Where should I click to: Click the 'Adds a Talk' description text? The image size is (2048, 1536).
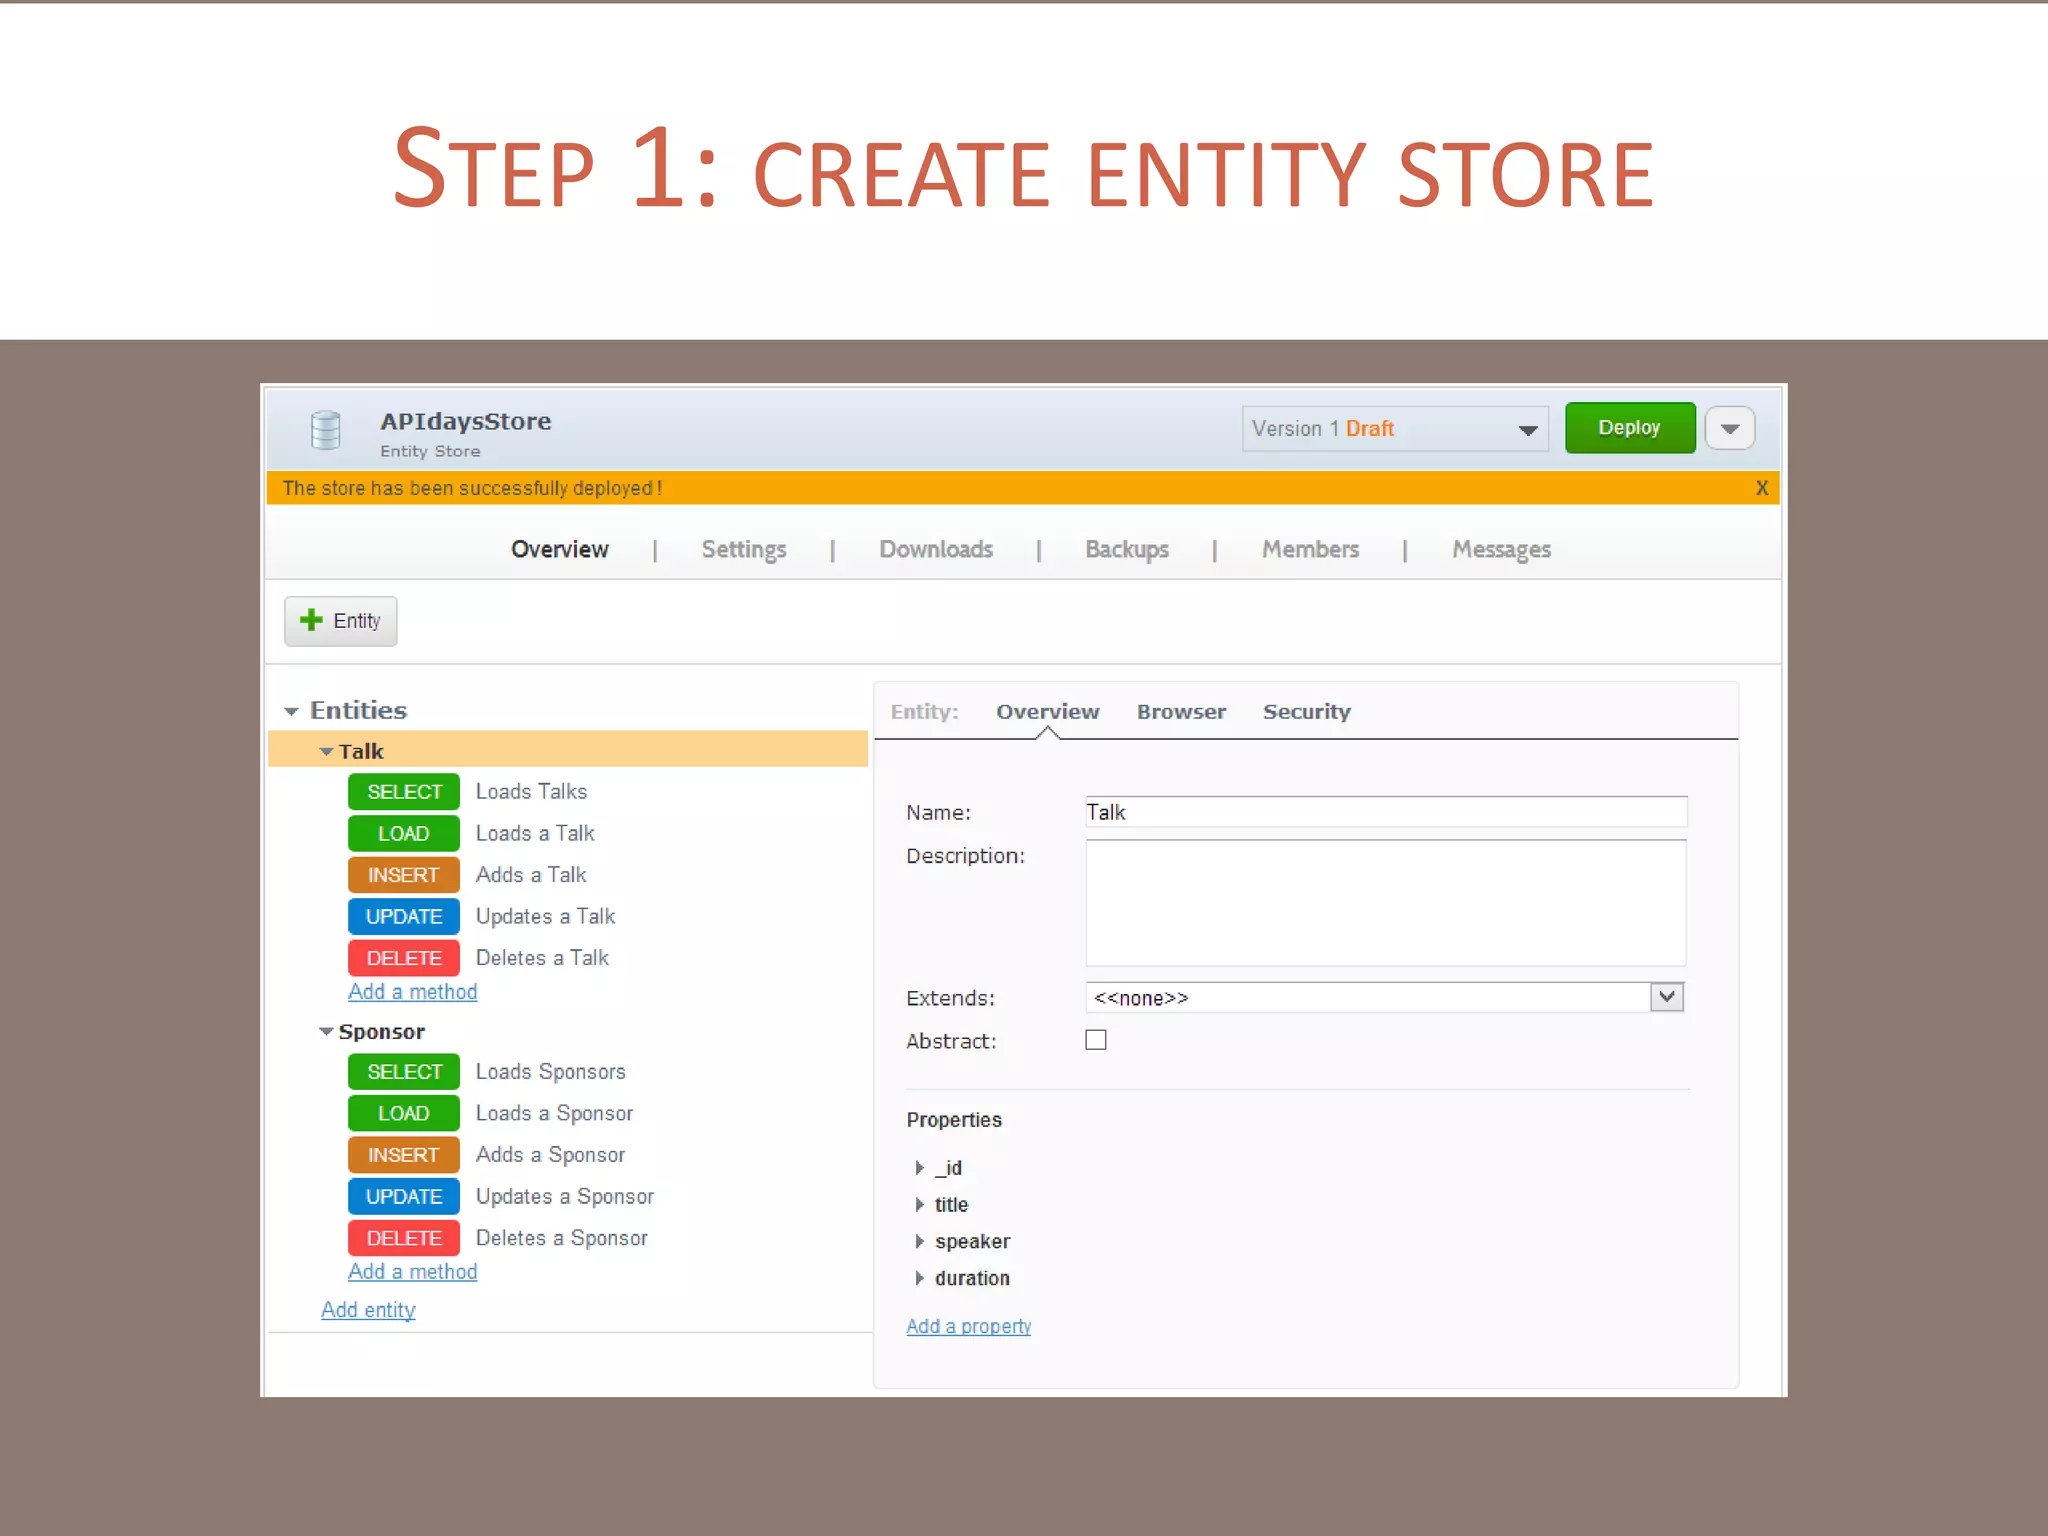[x=531, y=875]
